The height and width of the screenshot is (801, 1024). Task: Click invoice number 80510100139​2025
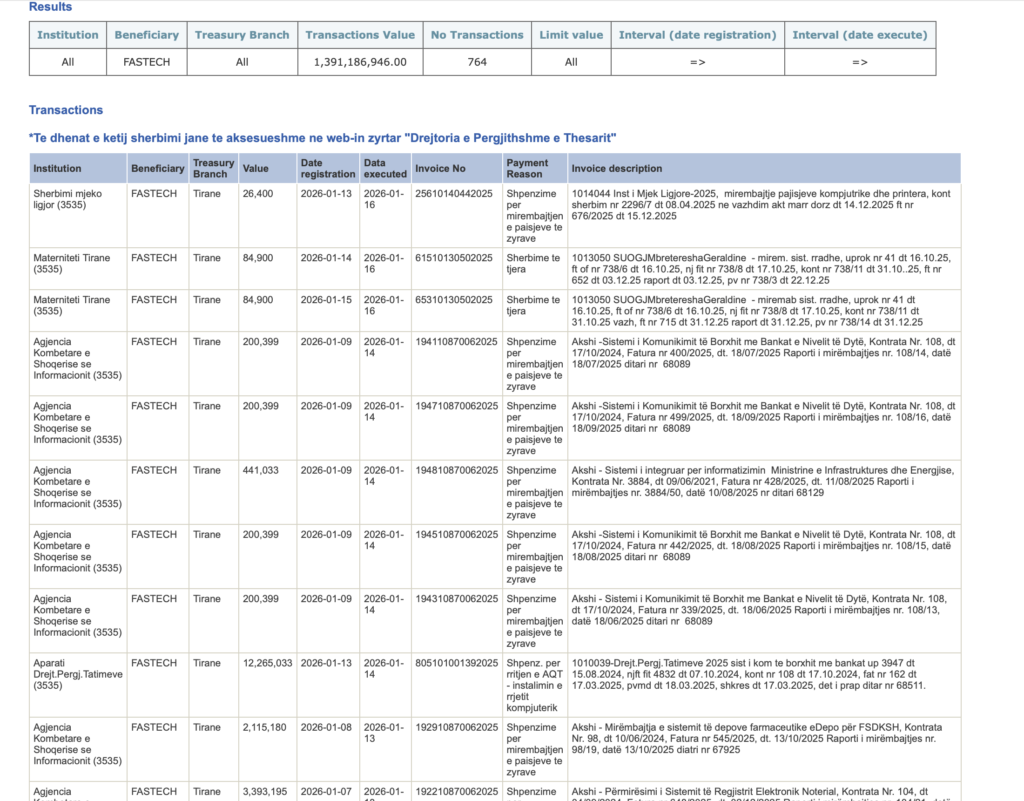[454, 663]
